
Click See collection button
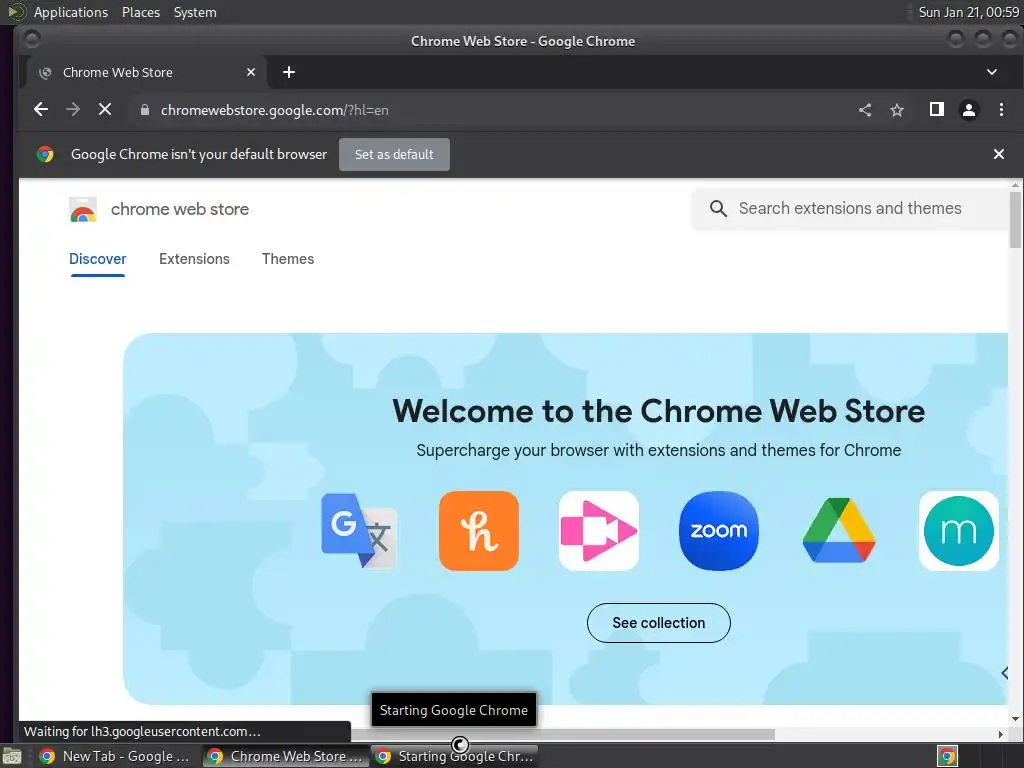coord(659,623)
